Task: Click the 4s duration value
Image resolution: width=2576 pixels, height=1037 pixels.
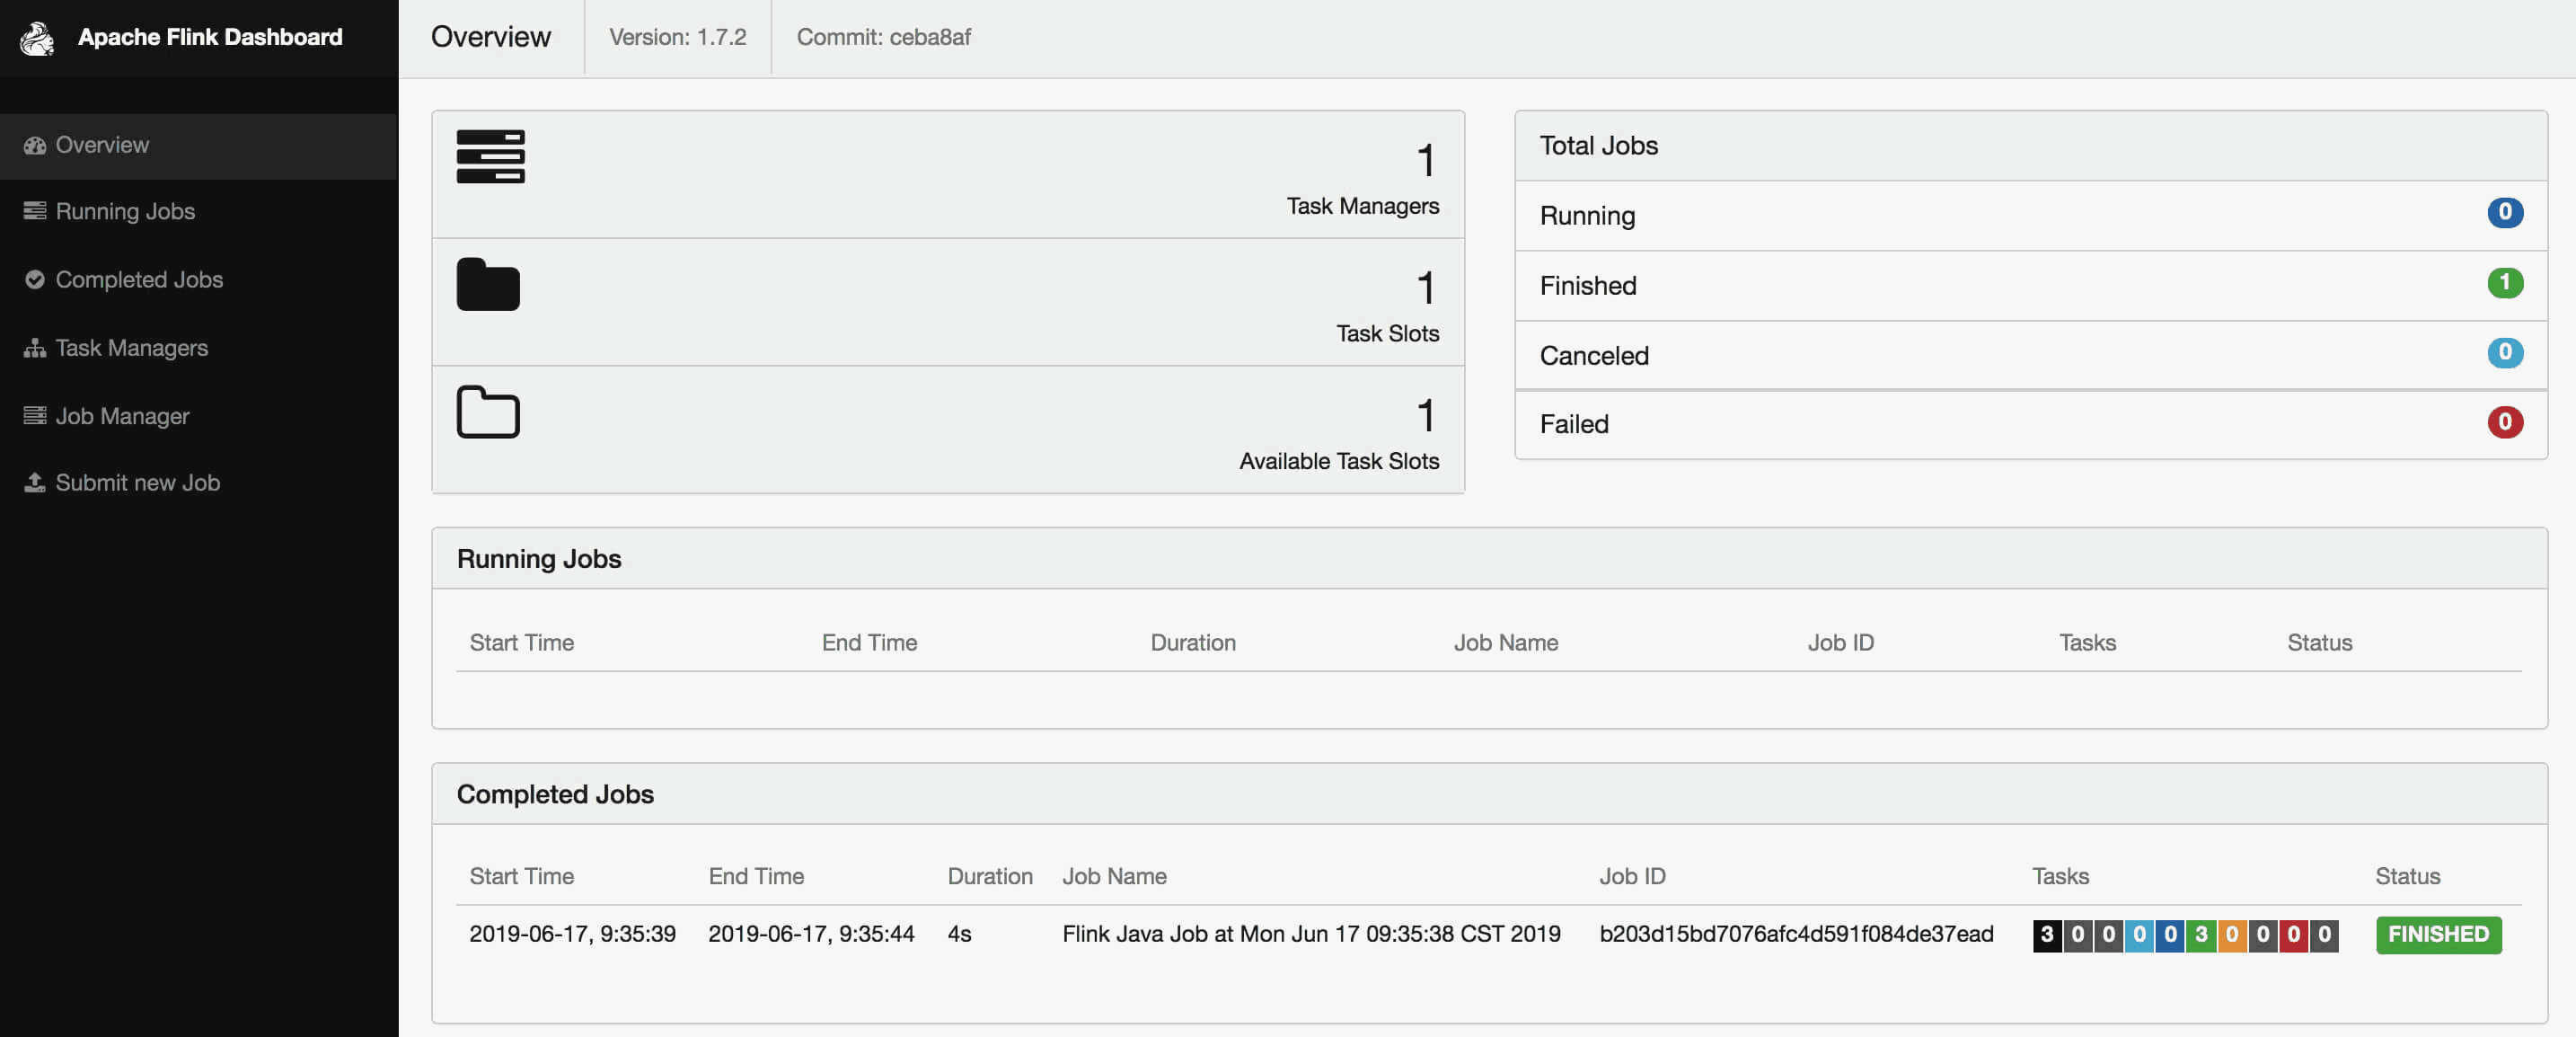Action: (959, 934)
